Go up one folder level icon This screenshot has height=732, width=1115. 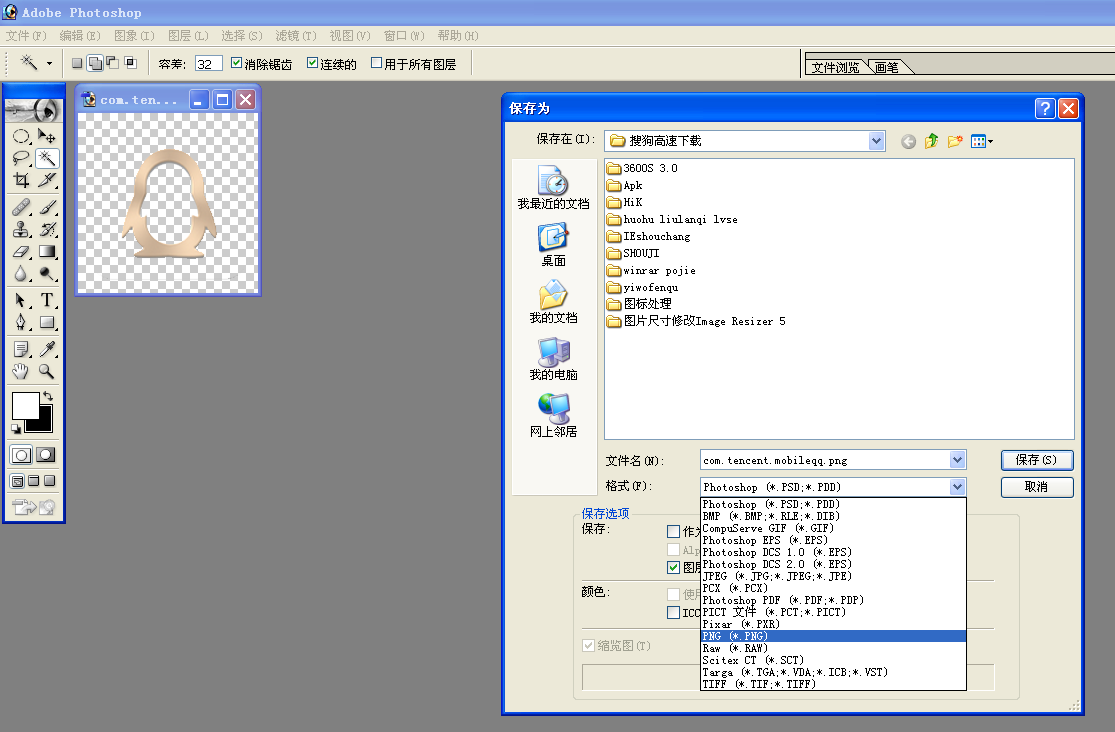tap(932, 141)
